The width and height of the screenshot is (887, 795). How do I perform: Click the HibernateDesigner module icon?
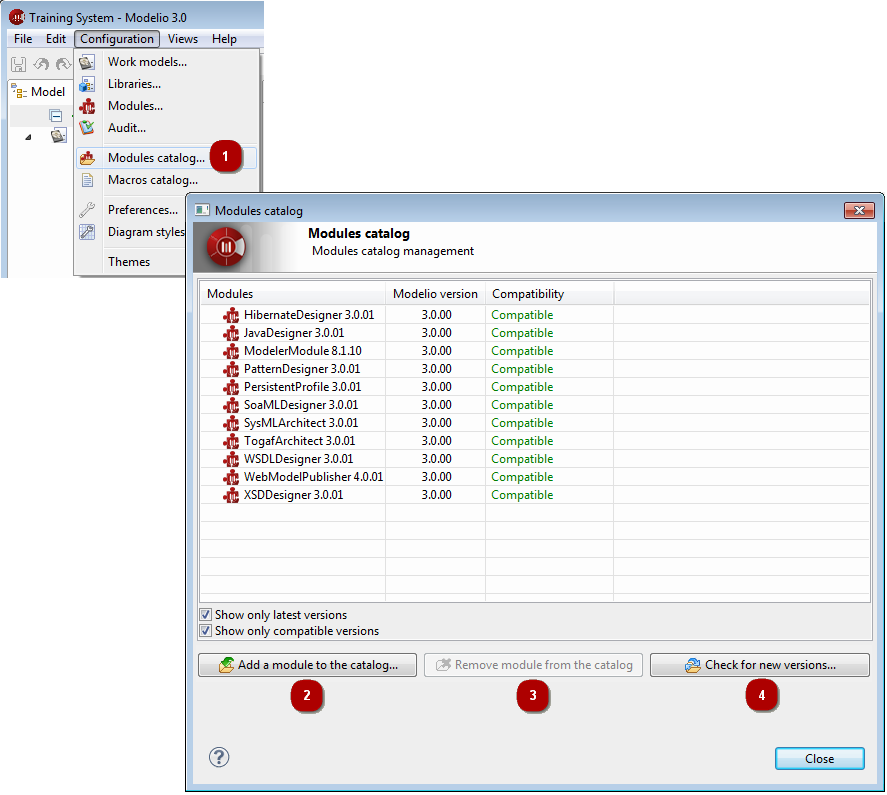(231, 315)
